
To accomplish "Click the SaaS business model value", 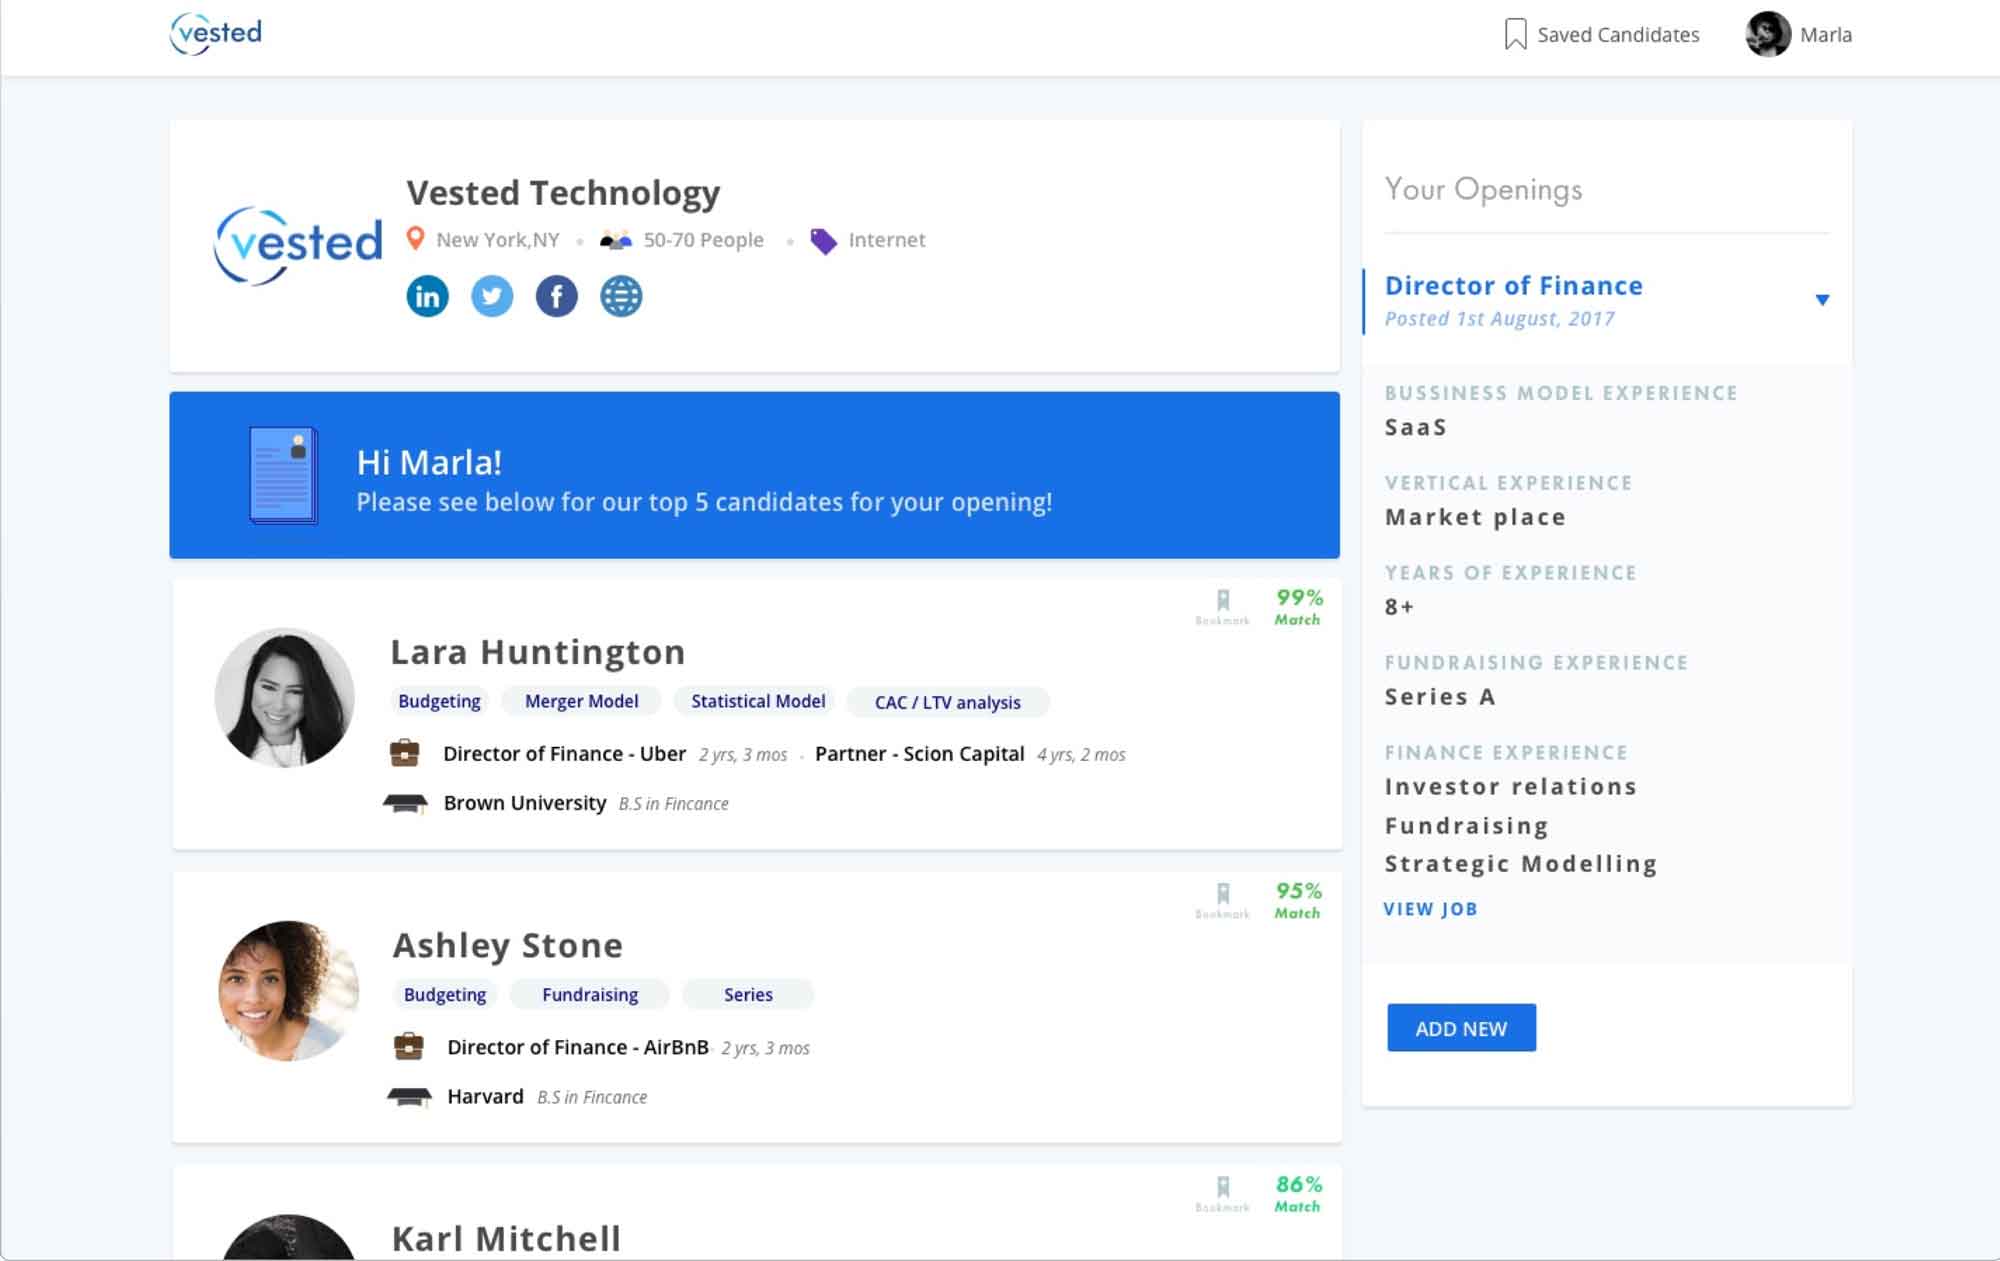I will (x=1415, y=428).
